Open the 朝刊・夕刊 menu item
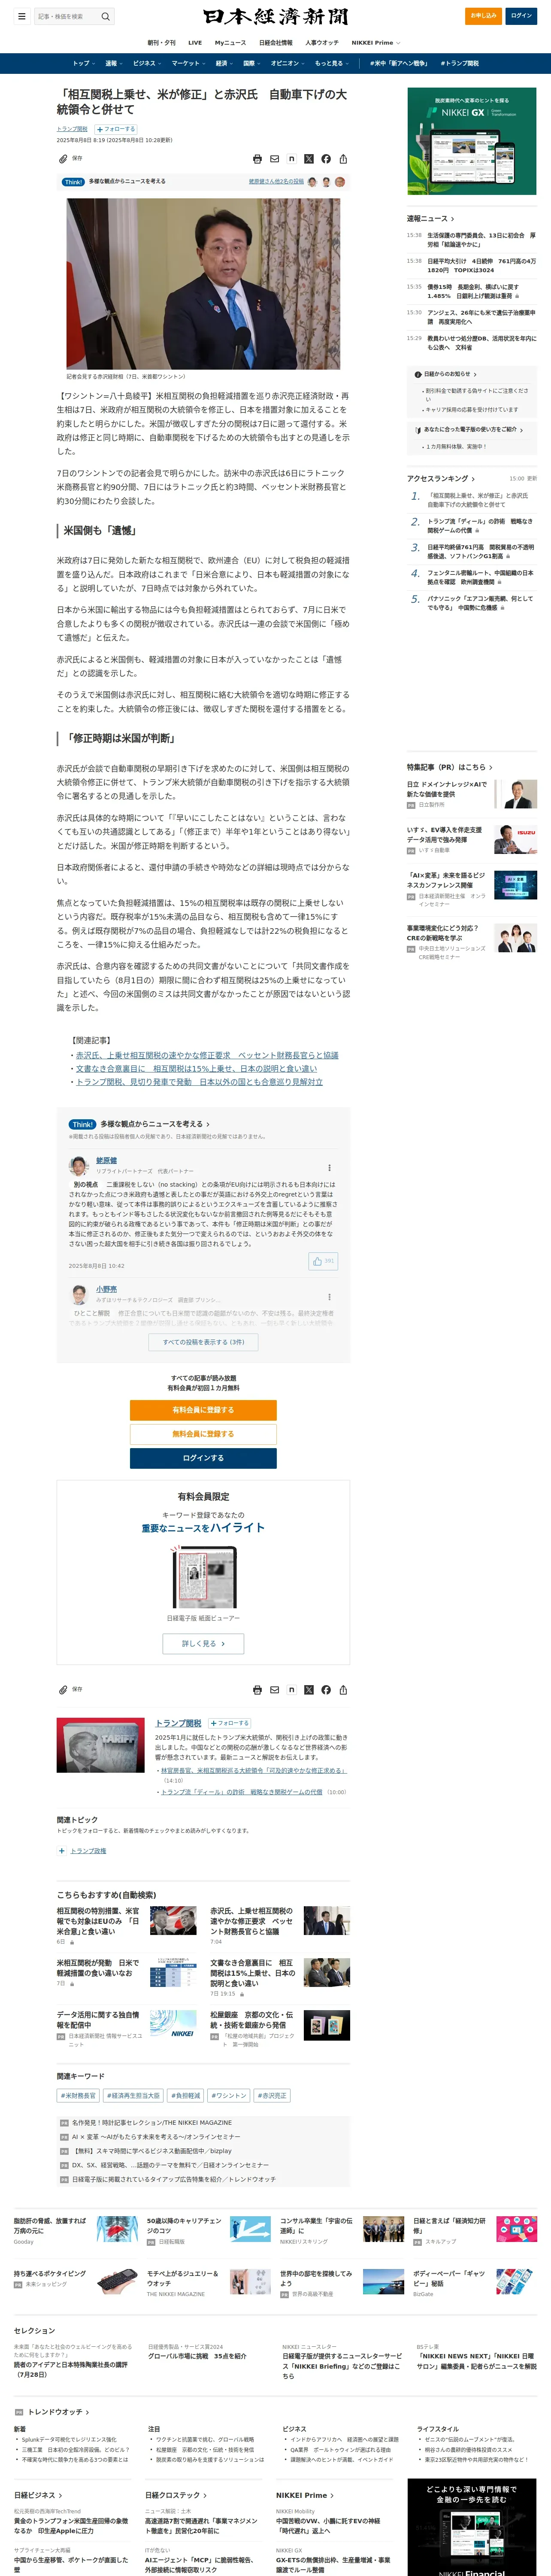 click(161, 43)
